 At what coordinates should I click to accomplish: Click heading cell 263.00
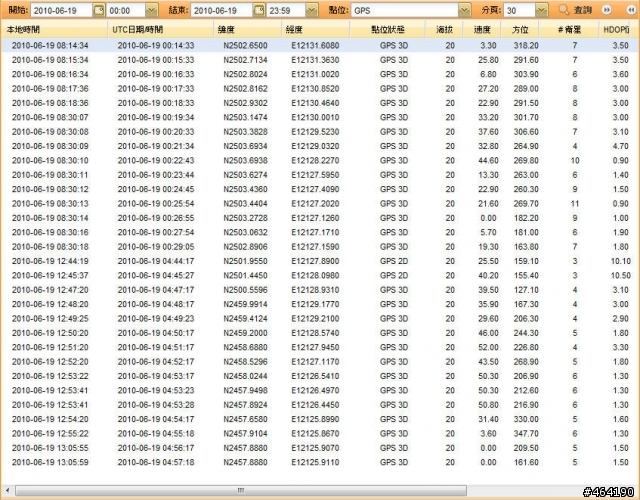[x=526, y=175]
